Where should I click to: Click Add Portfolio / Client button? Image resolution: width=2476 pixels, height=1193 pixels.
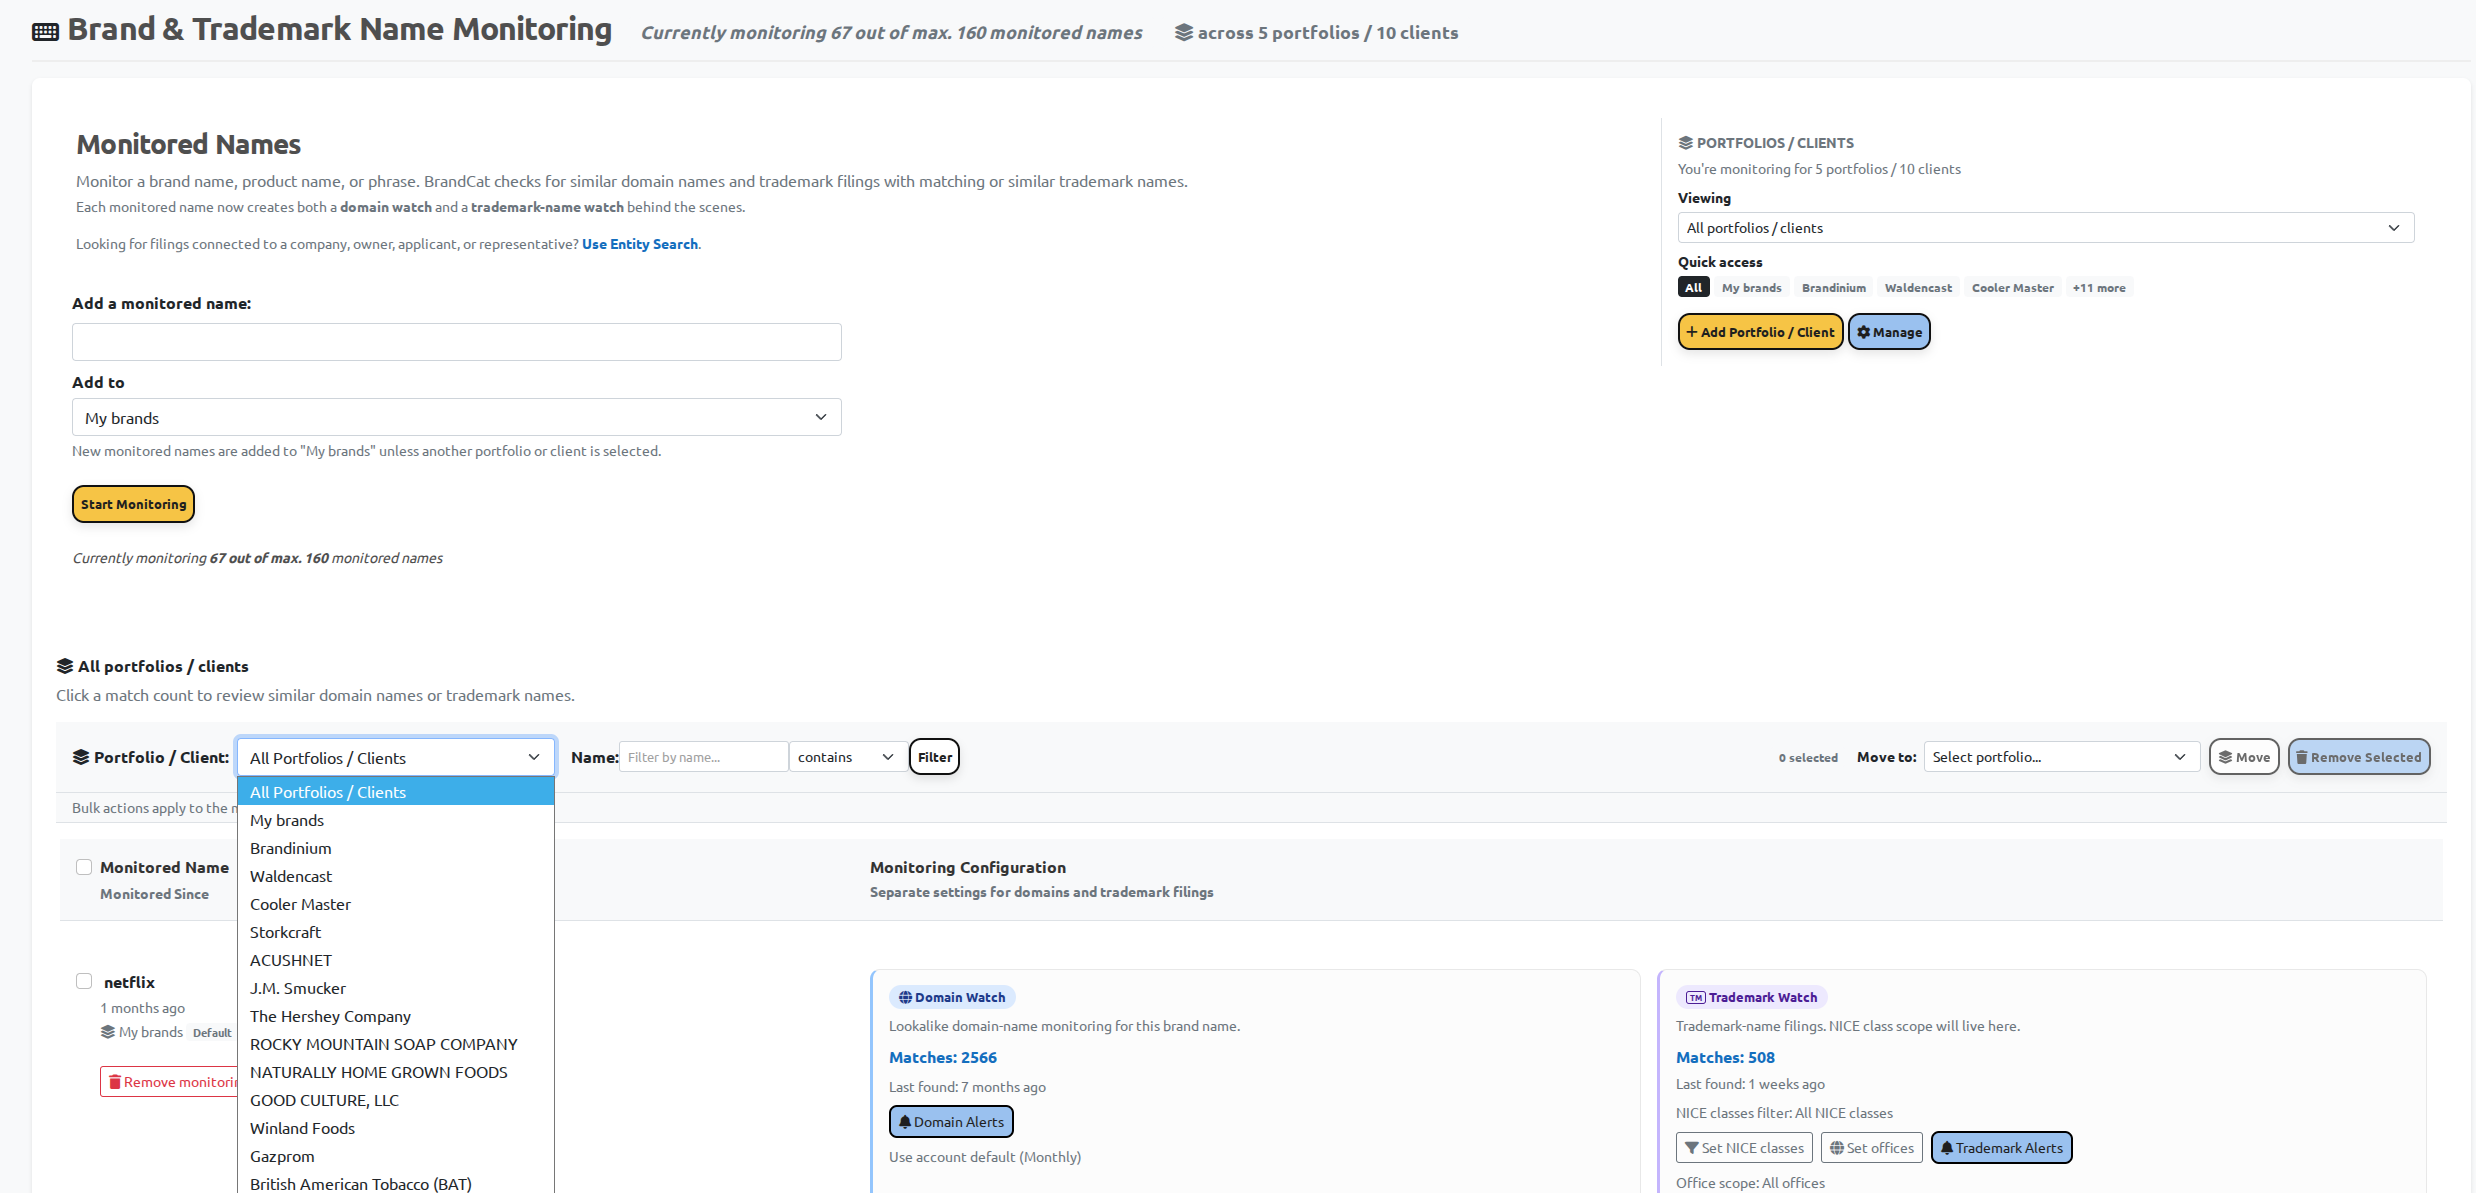(x=1760, y=332)
